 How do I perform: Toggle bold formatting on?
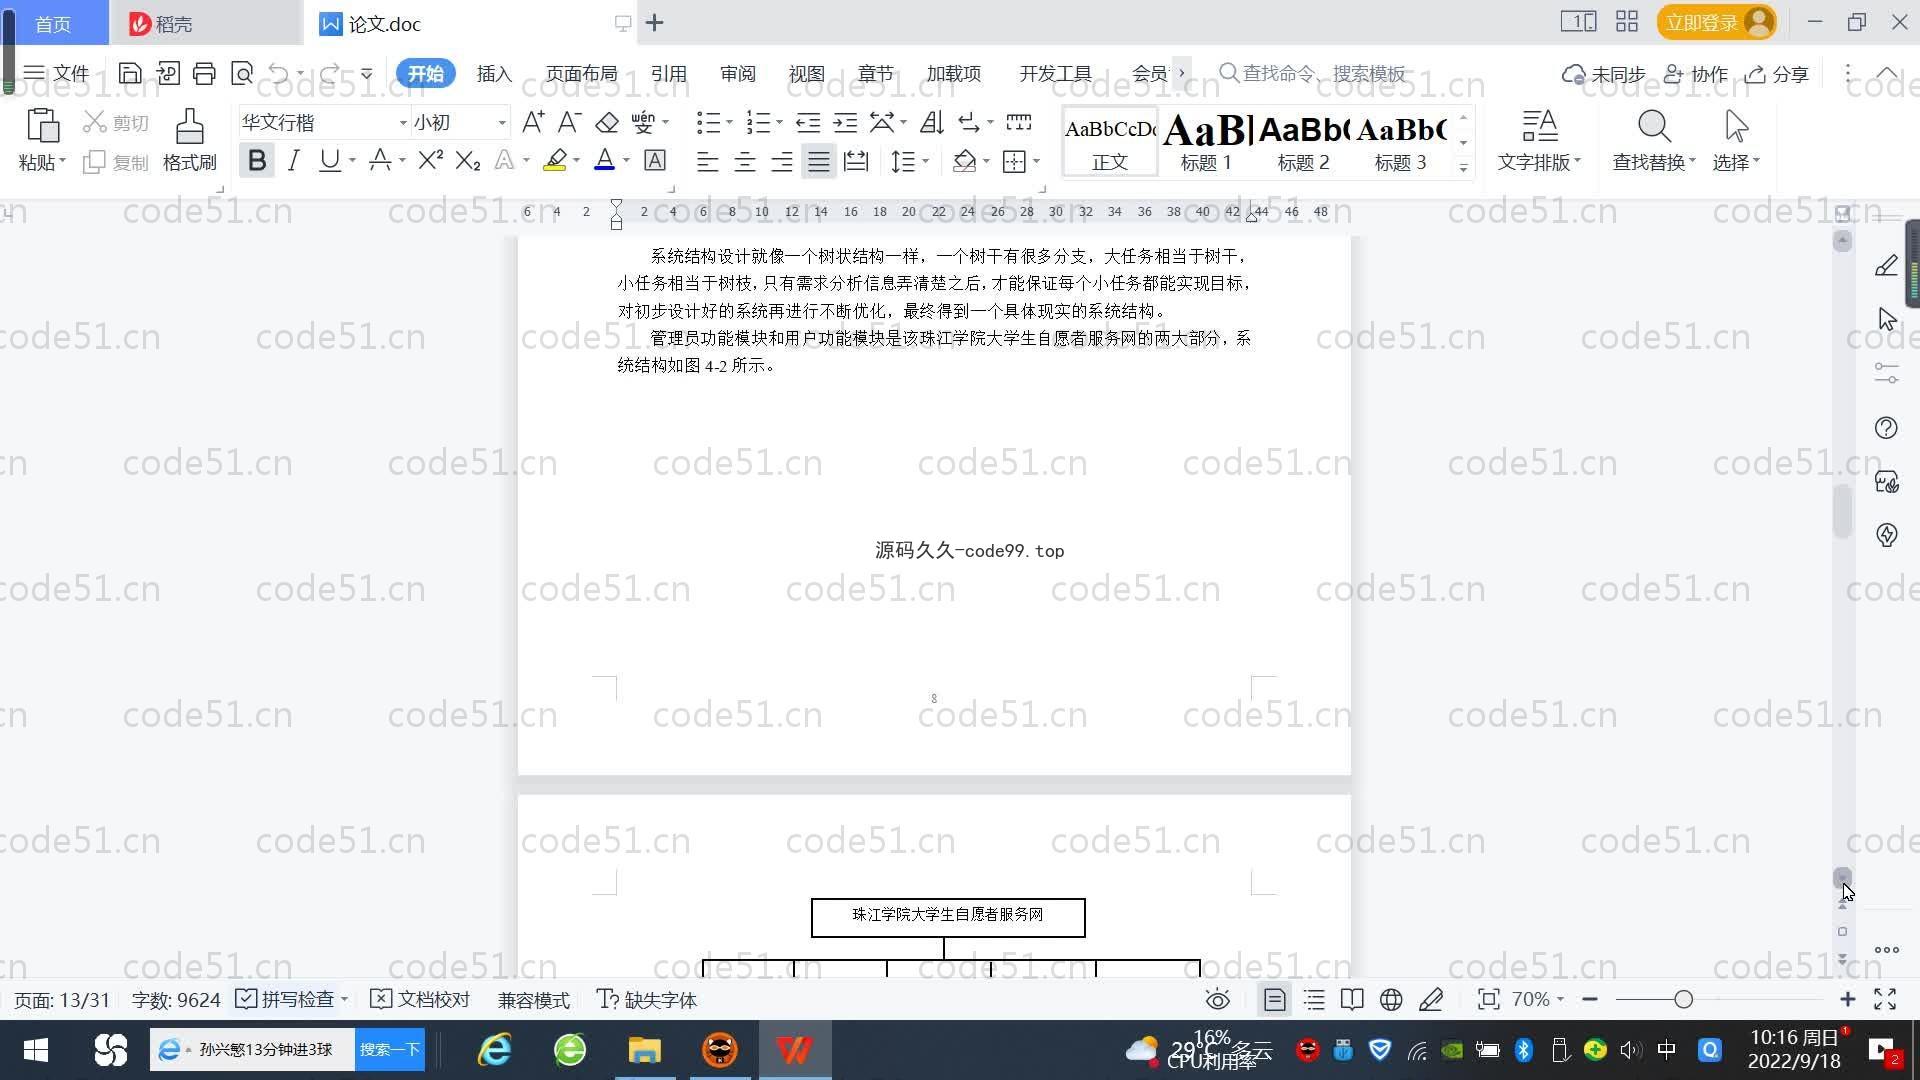[x=257, y=161]
